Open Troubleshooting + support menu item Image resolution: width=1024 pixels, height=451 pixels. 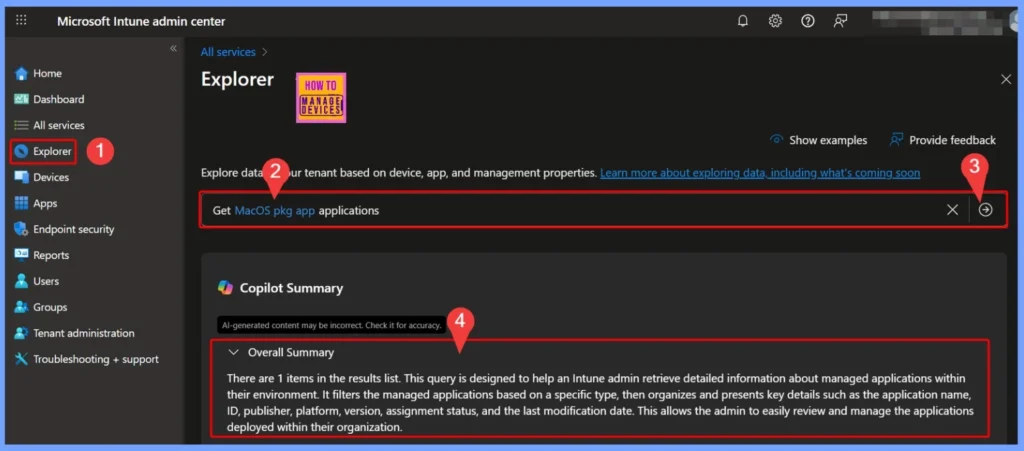[x=96, y=359]
